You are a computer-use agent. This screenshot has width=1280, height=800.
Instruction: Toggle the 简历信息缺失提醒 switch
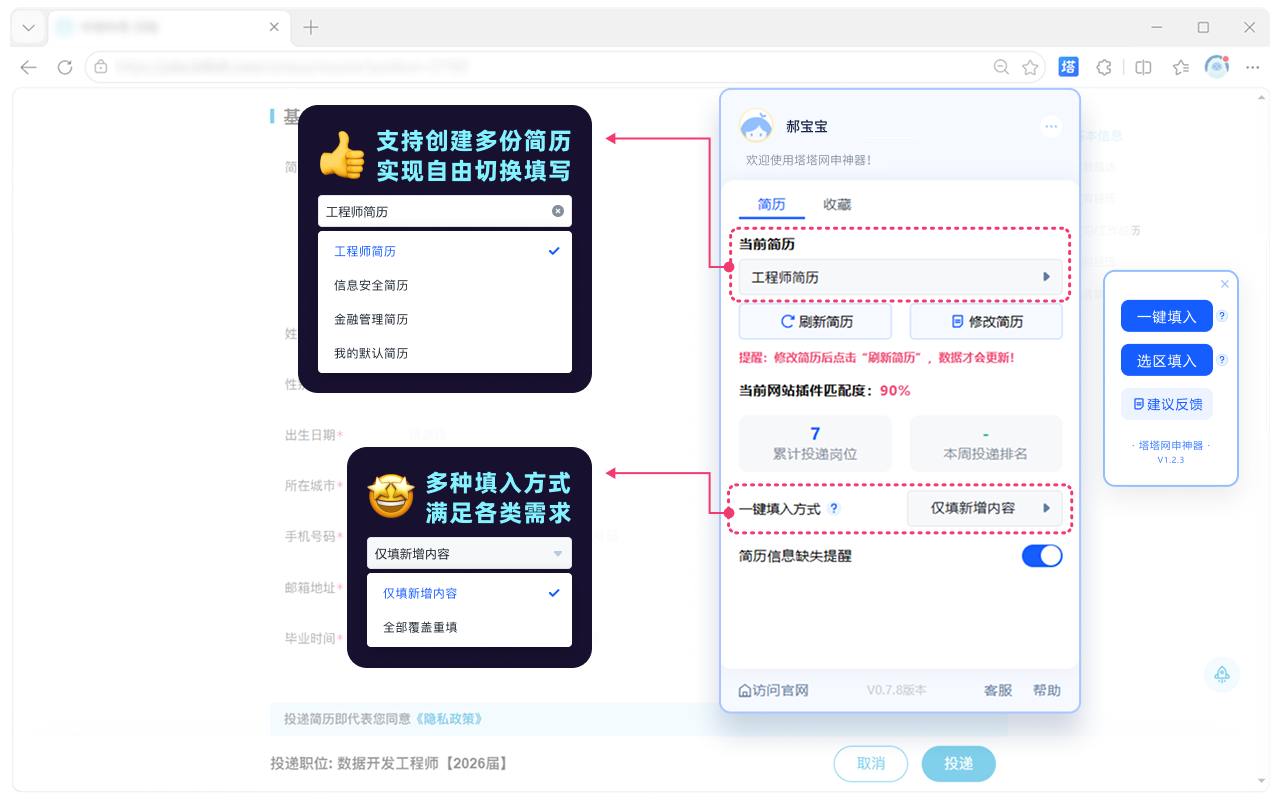pos(1042,556)
